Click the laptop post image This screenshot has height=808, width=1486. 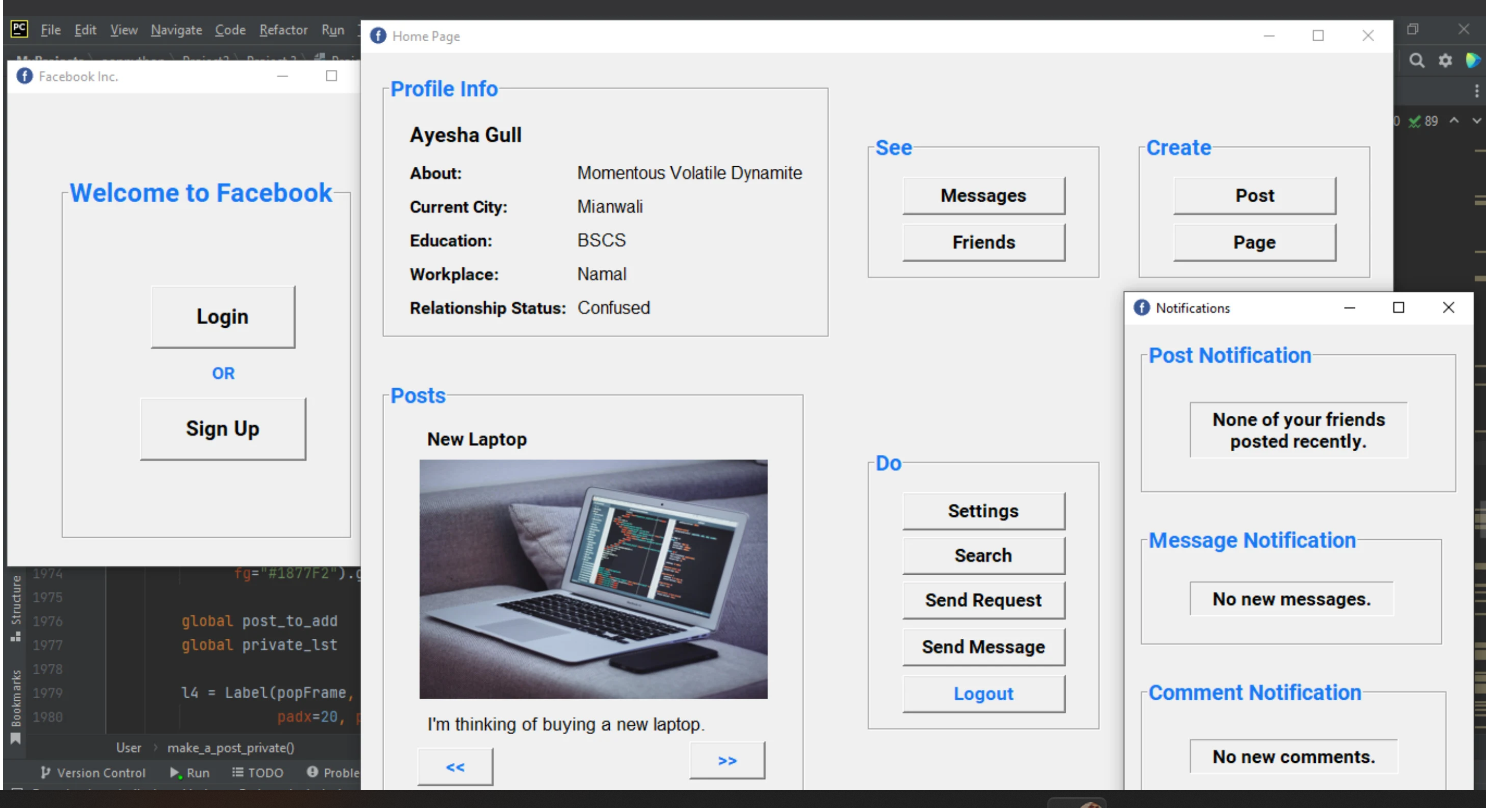tap(594, 579)
